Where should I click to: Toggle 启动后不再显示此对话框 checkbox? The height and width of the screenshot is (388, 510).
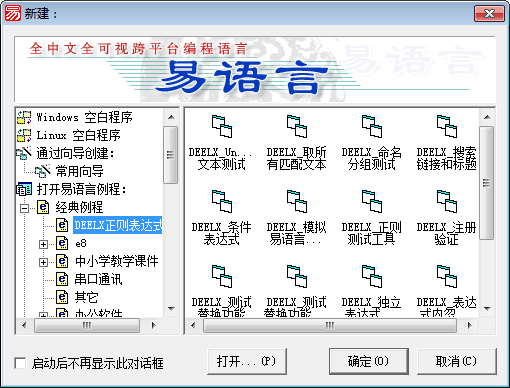pos(20,363)
